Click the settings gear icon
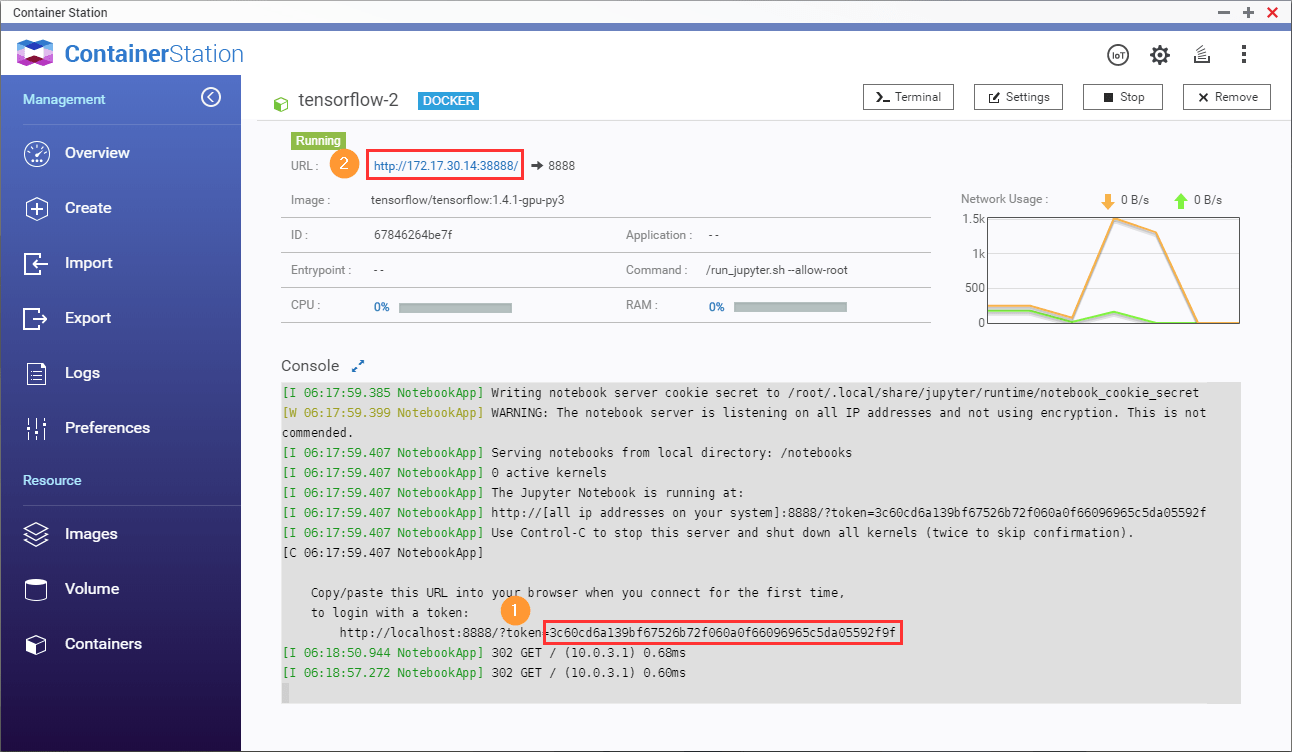1292x752 pixels. click(x=1160, y=55)
